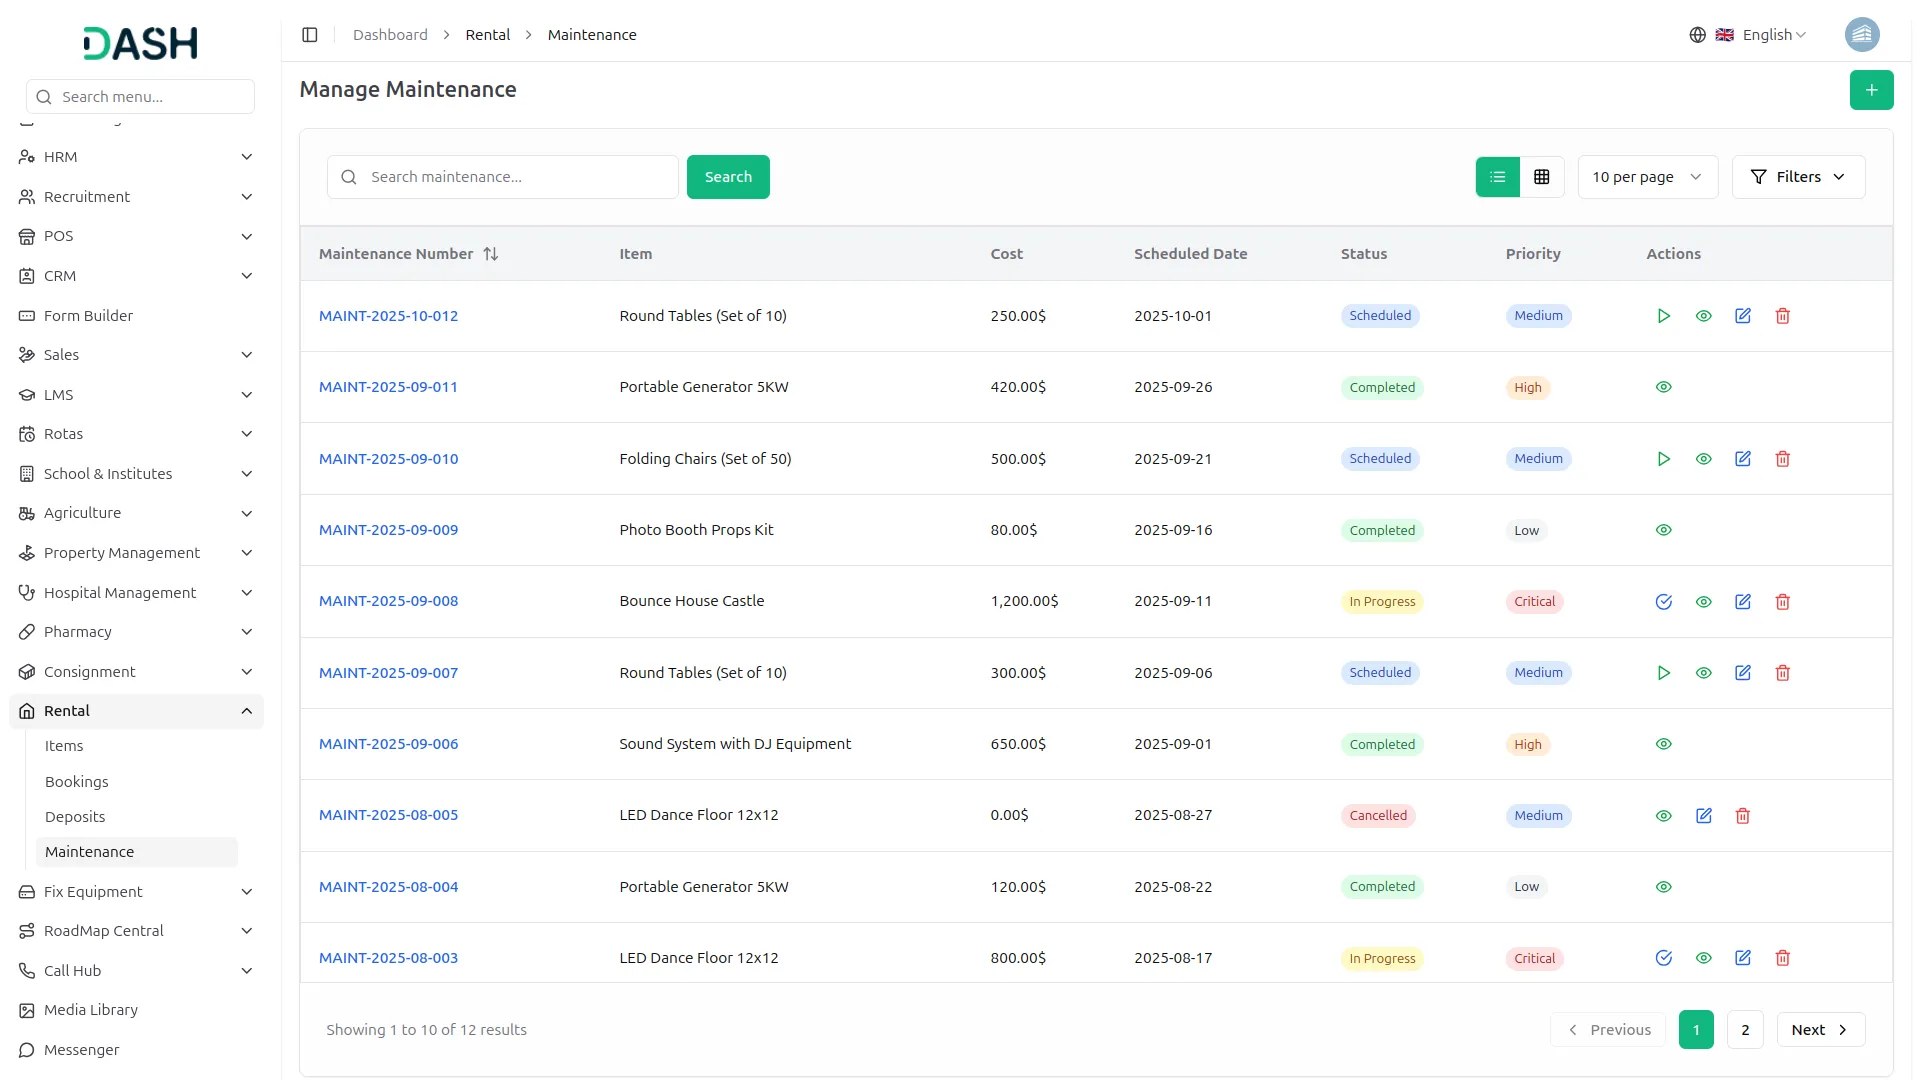
Task: Delete MAINT-2025-09-008 using trash icon
Action: coord(1782,601)
